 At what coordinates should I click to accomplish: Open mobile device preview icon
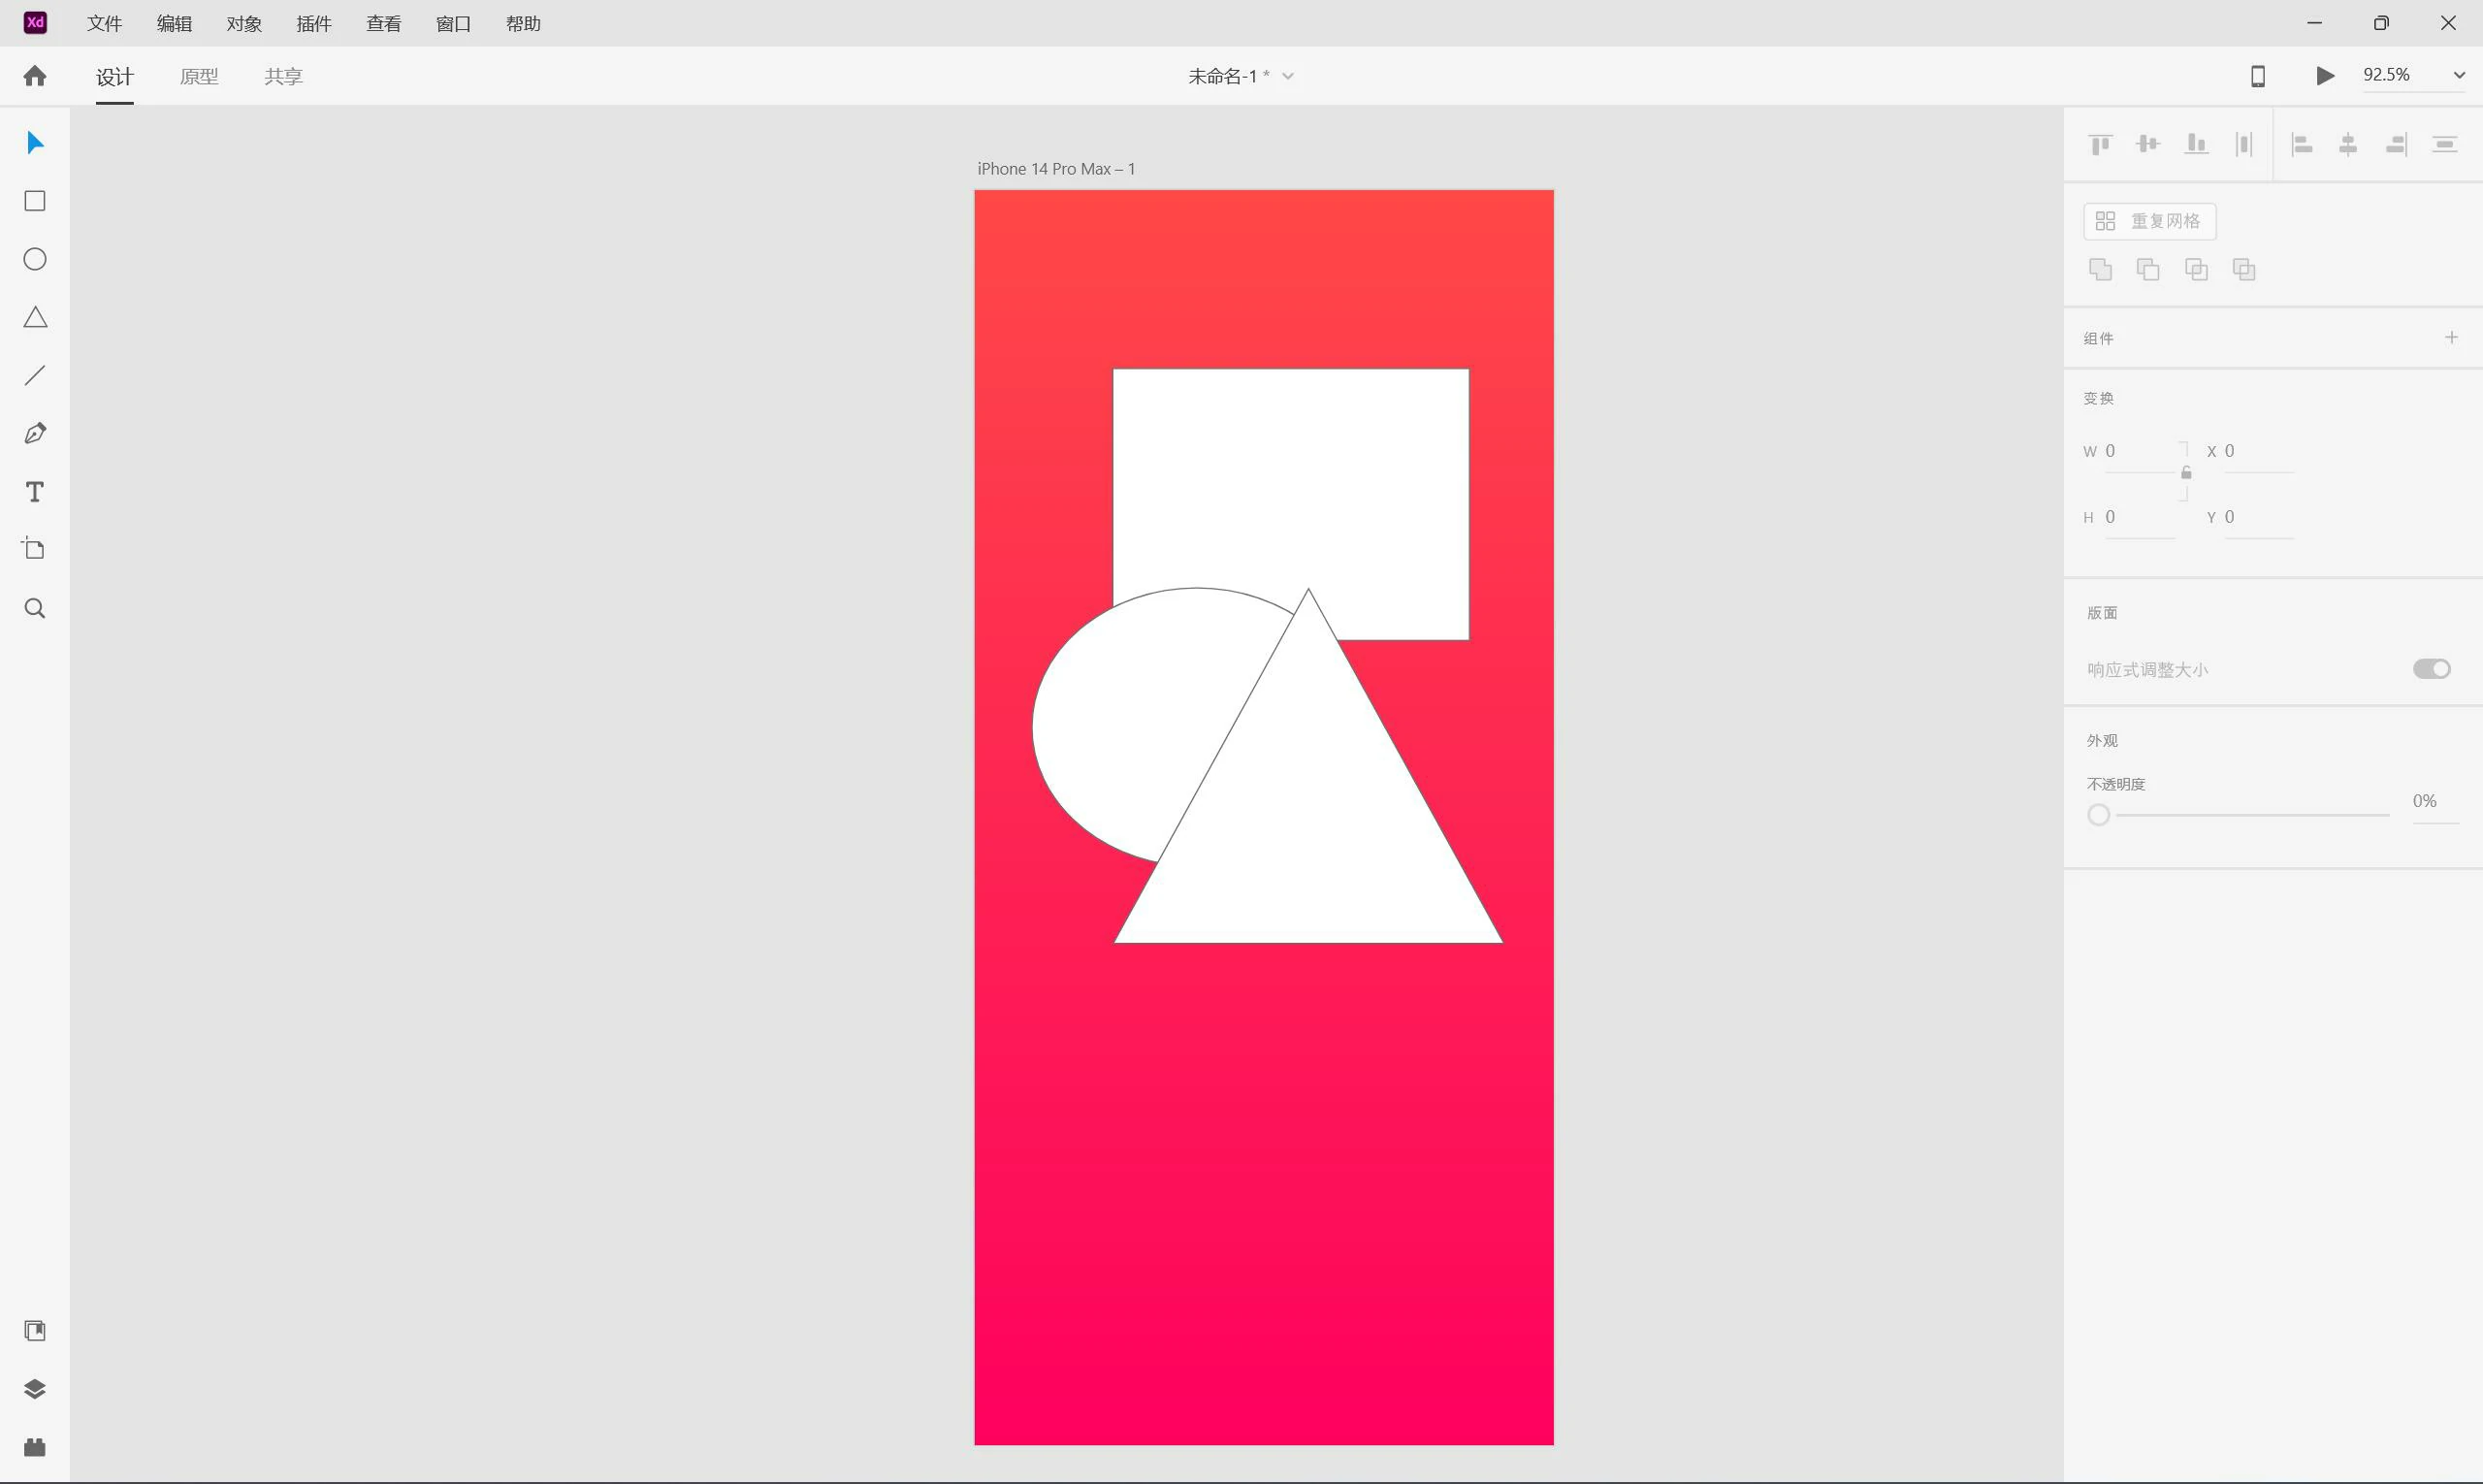point(2258,76)
